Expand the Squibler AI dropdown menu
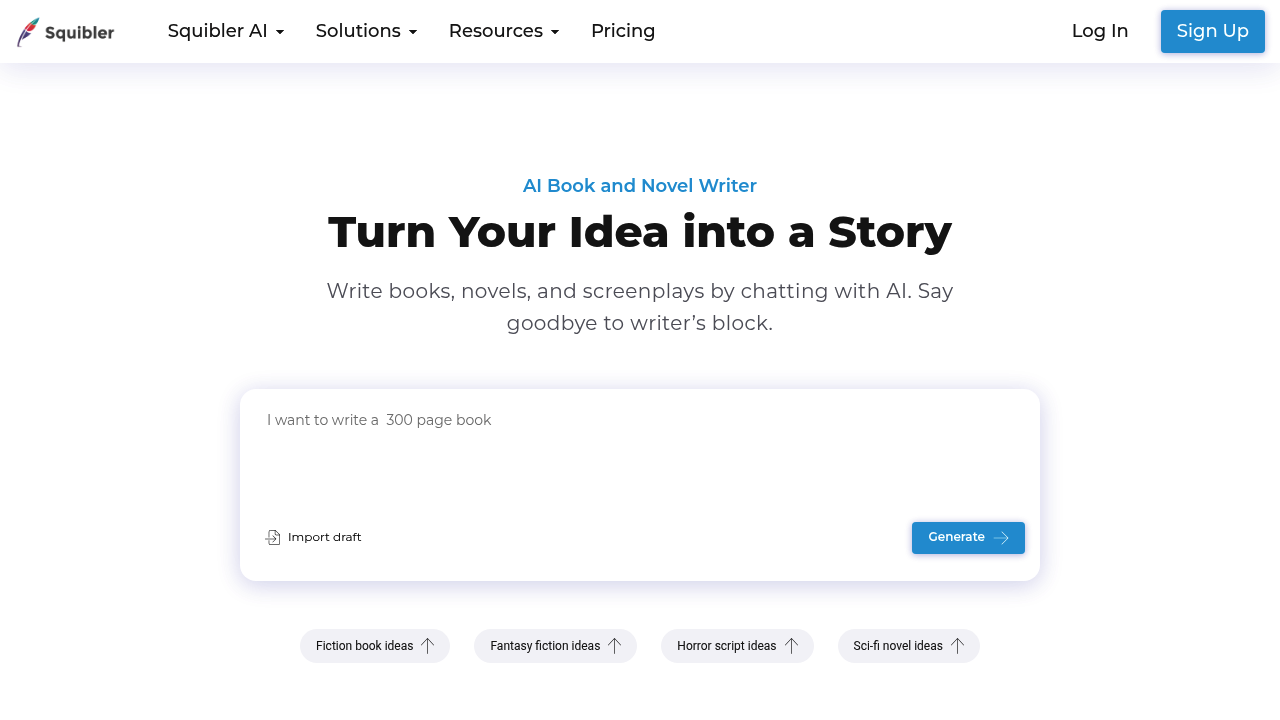Image resolution: width=1280 pixels, height=720 pixels. [226, 31]
